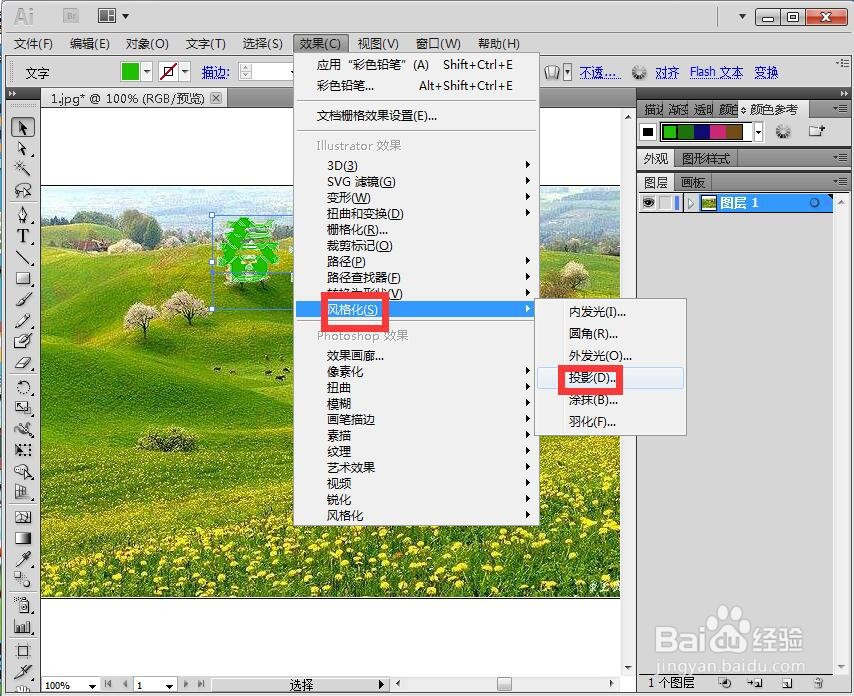Open the fill color dropdown arrow
Screen dimensions: 854x696
pyautogui.click(x=147, y=71)
